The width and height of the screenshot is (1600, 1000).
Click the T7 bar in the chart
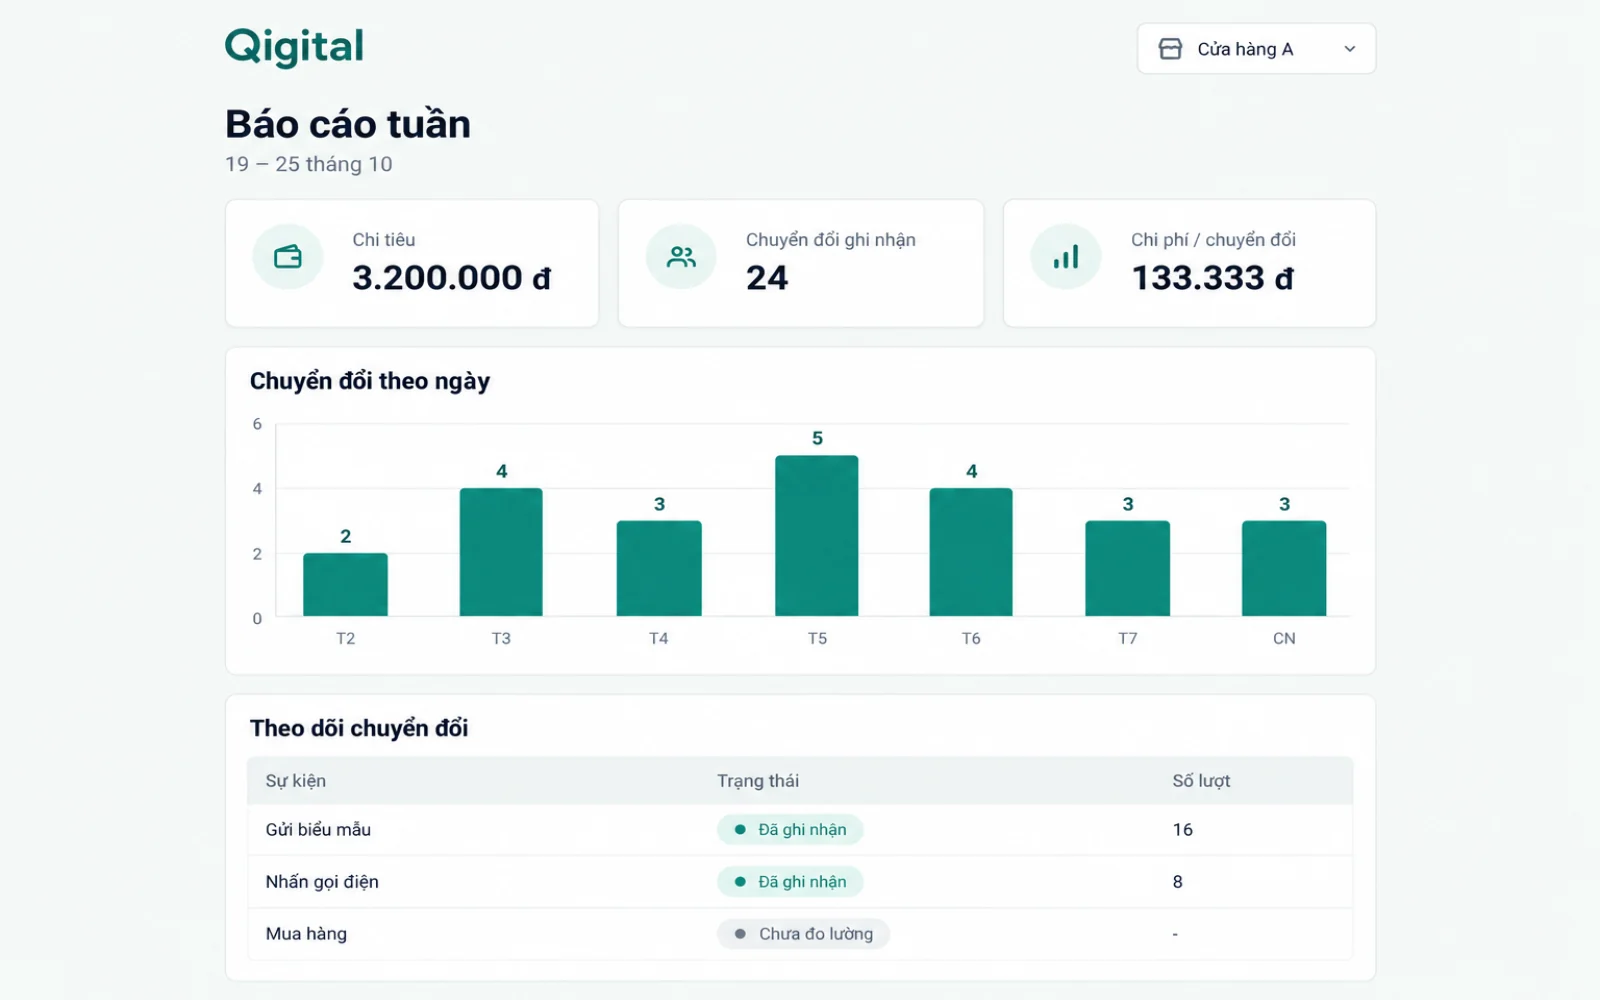pos(1128,568)
